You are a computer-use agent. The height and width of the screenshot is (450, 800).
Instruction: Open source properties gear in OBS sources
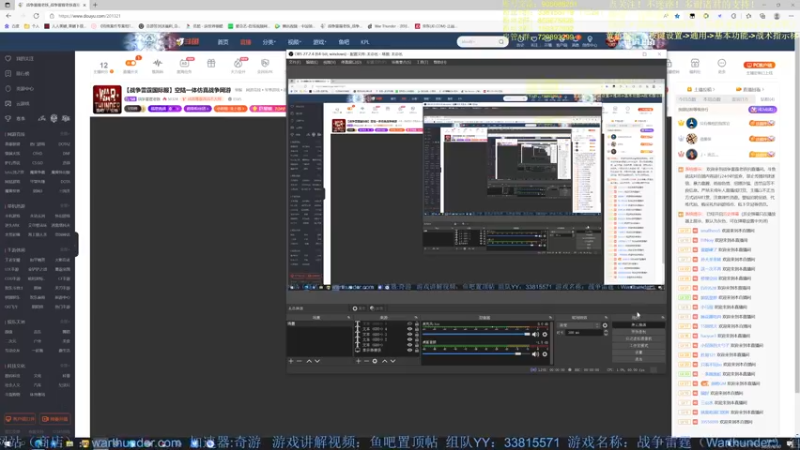pos(375,361)
